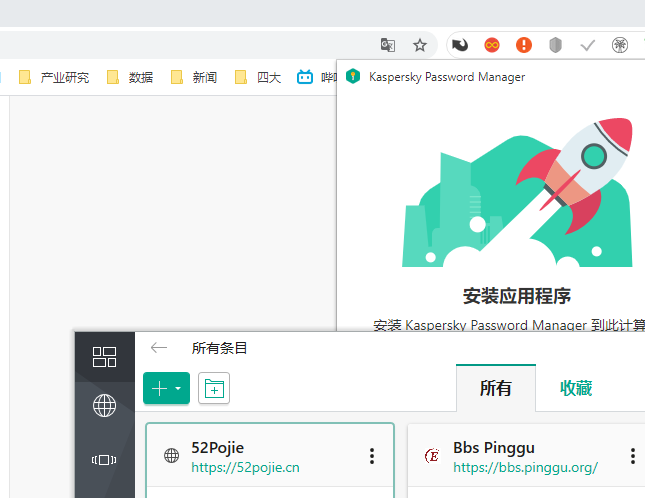
Task: Open the 52Pojie entry options menu
Action: [x=372, y=456]
